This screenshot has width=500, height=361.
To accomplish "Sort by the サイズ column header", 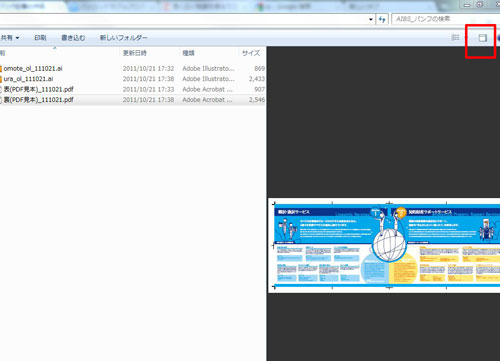I will [x=251, y=53].
